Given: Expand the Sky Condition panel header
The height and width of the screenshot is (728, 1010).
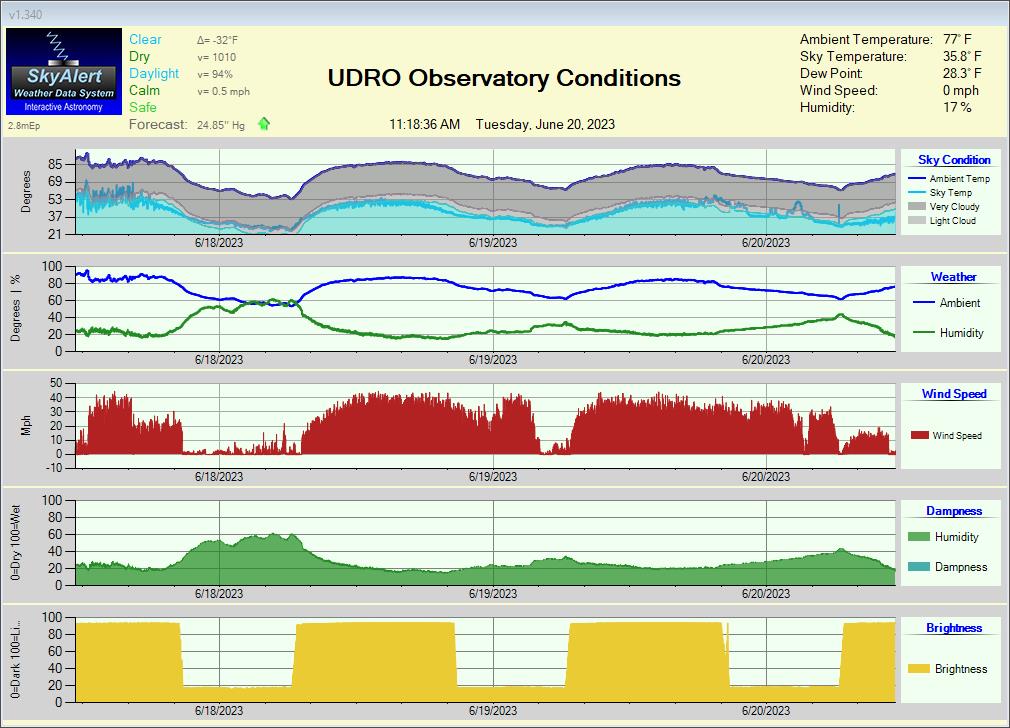Looking at the screenshot, I should click(953, 159).
